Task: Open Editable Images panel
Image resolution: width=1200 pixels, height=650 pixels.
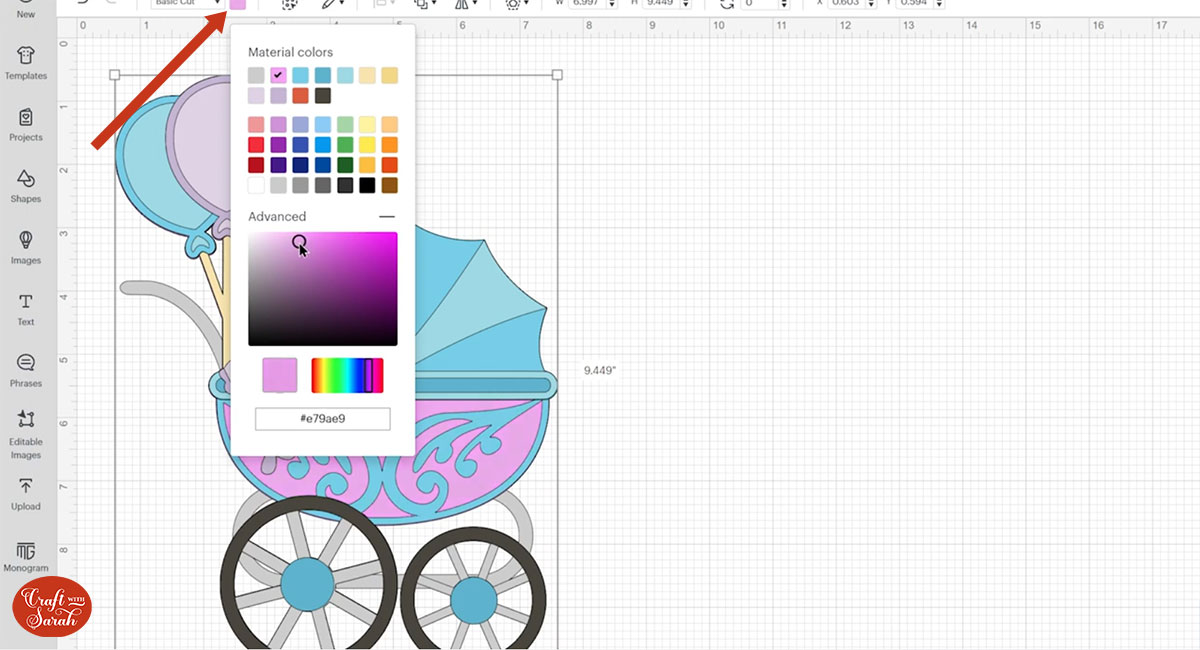Action: click(26, 434)
